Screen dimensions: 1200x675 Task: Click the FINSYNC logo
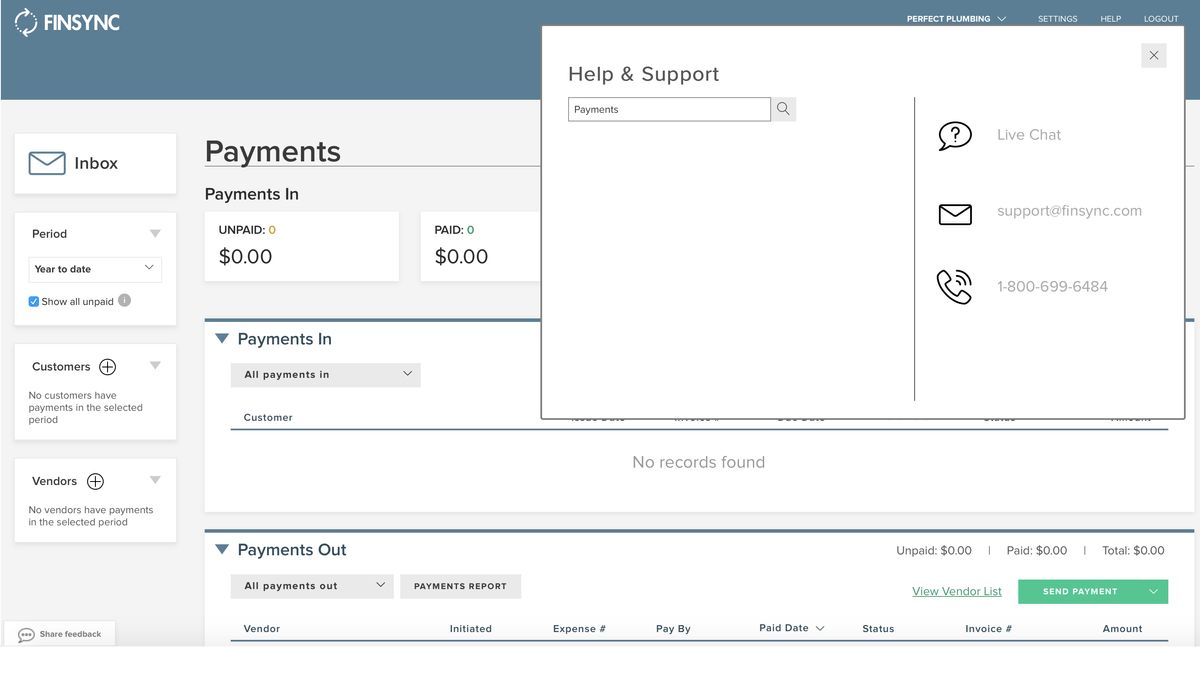(66, 21)
